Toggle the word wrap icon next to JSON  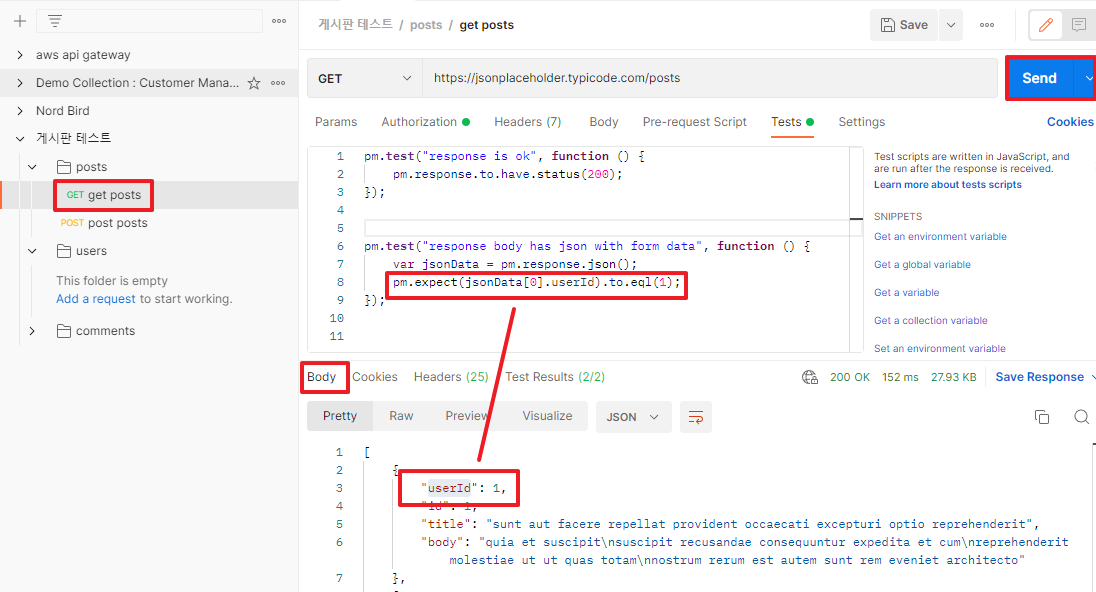[695, 417]
